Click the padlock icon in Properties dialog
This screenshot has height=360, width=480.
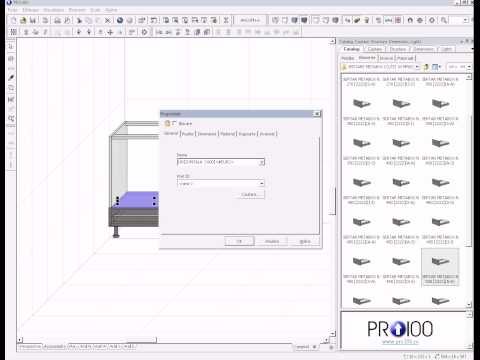pyautogui.click(x=167, y=123)
